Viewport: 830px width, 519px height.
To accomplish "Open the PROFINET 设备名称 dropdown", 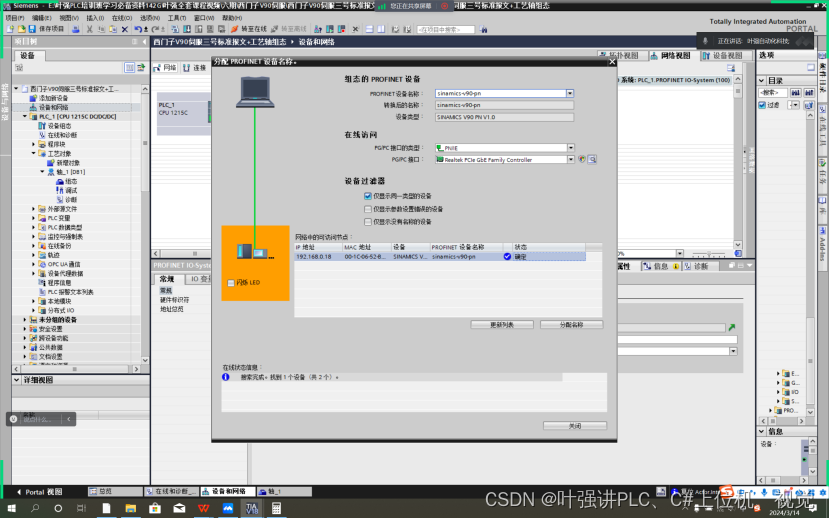I will (x=570, y=93).
